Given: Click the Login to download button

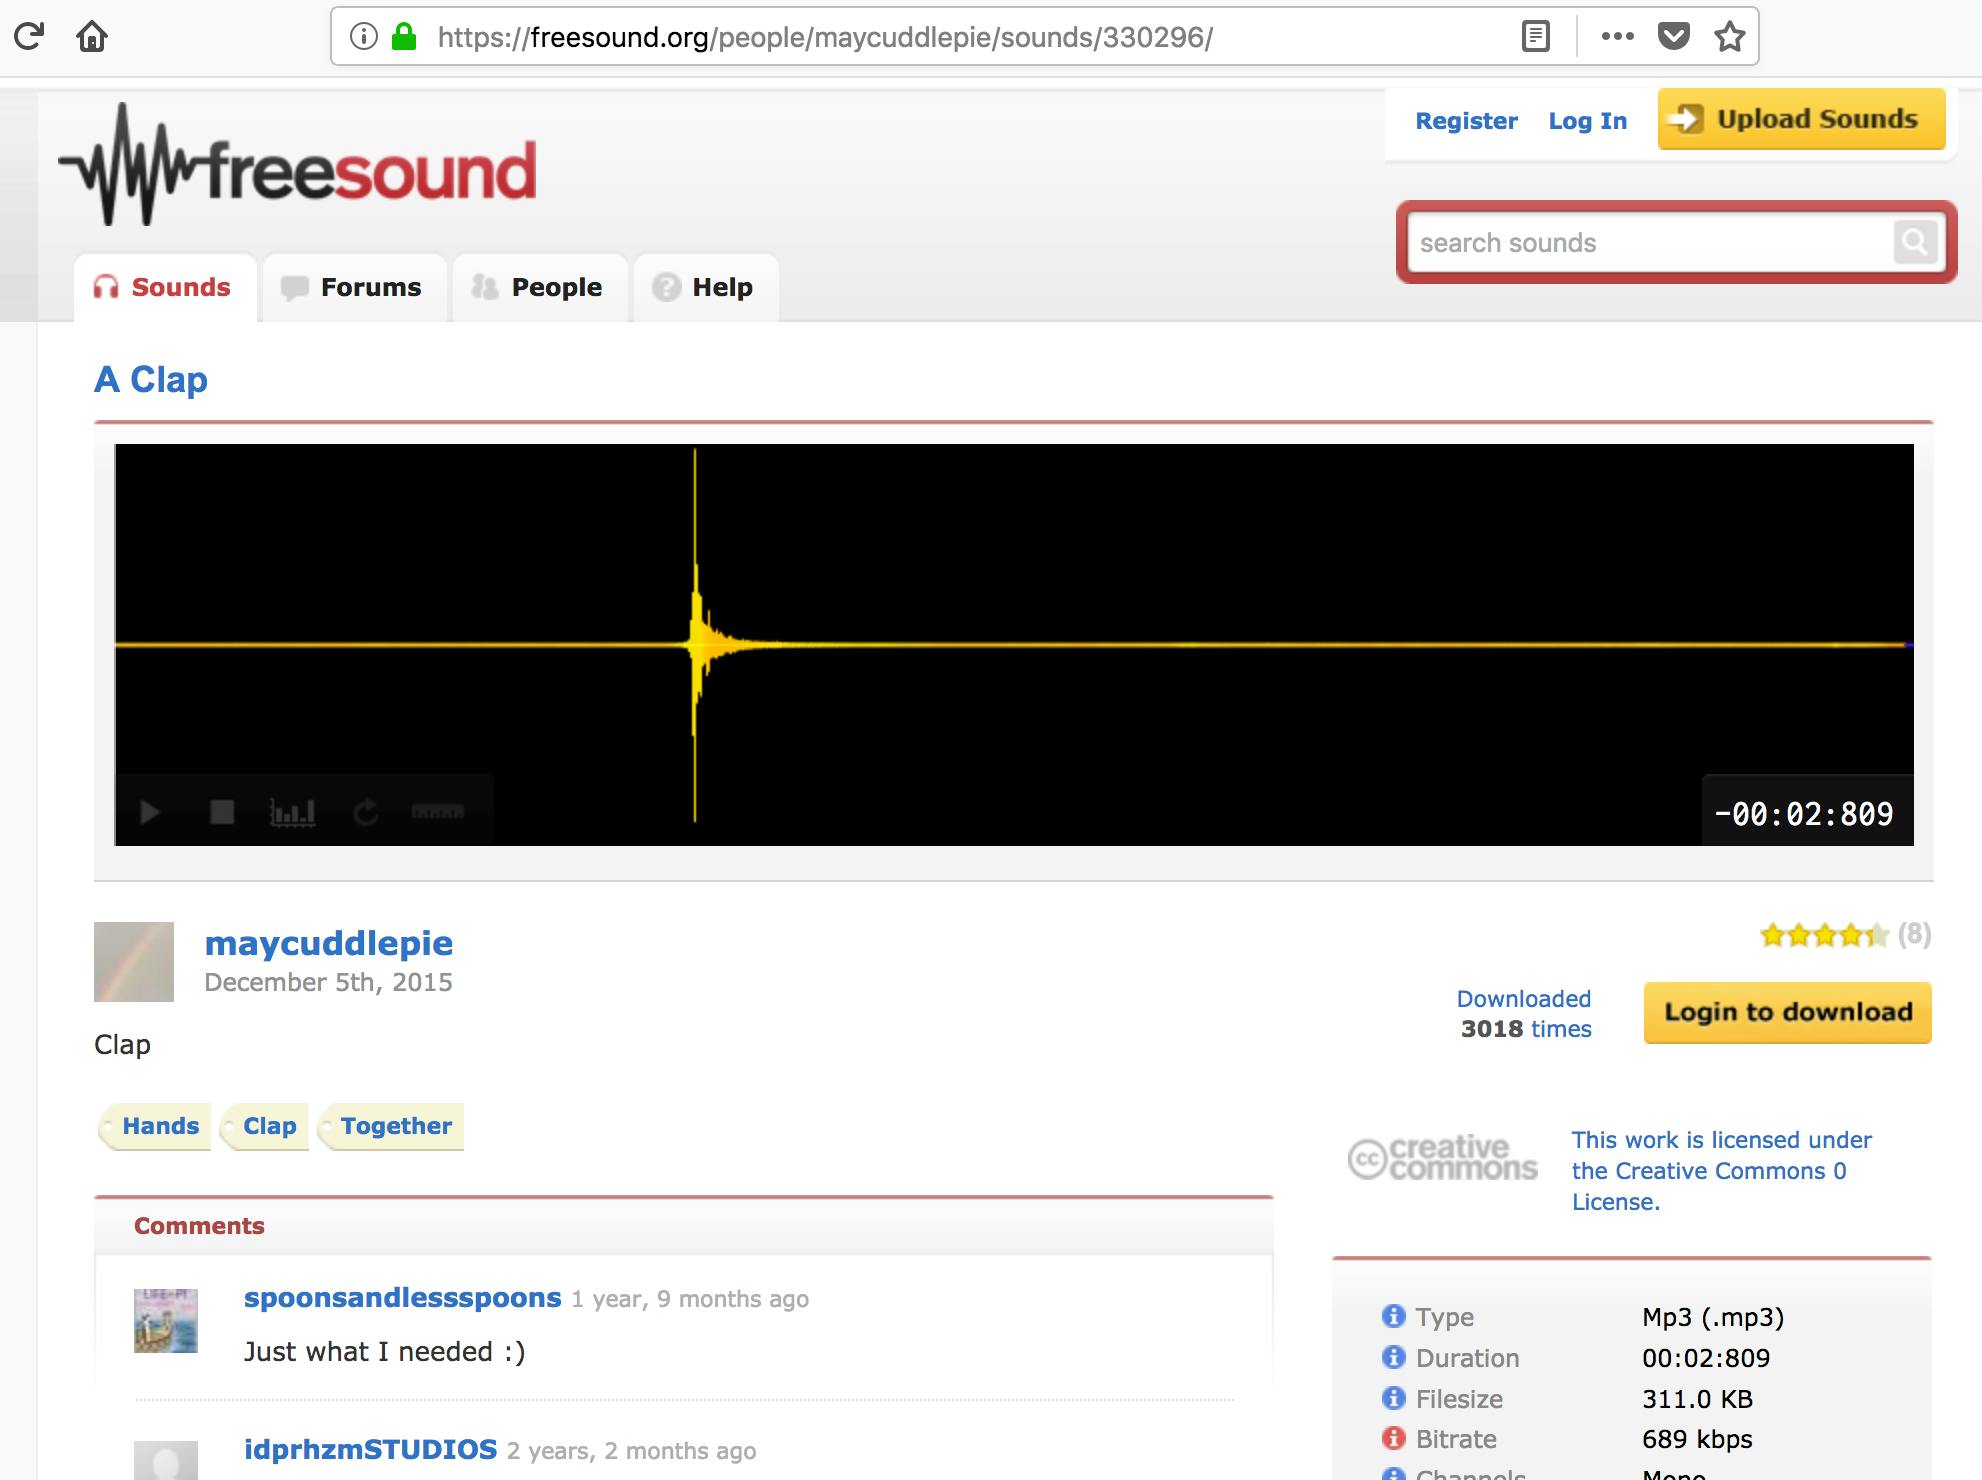Looking at the screenshot, I should click(1787, 1012).
